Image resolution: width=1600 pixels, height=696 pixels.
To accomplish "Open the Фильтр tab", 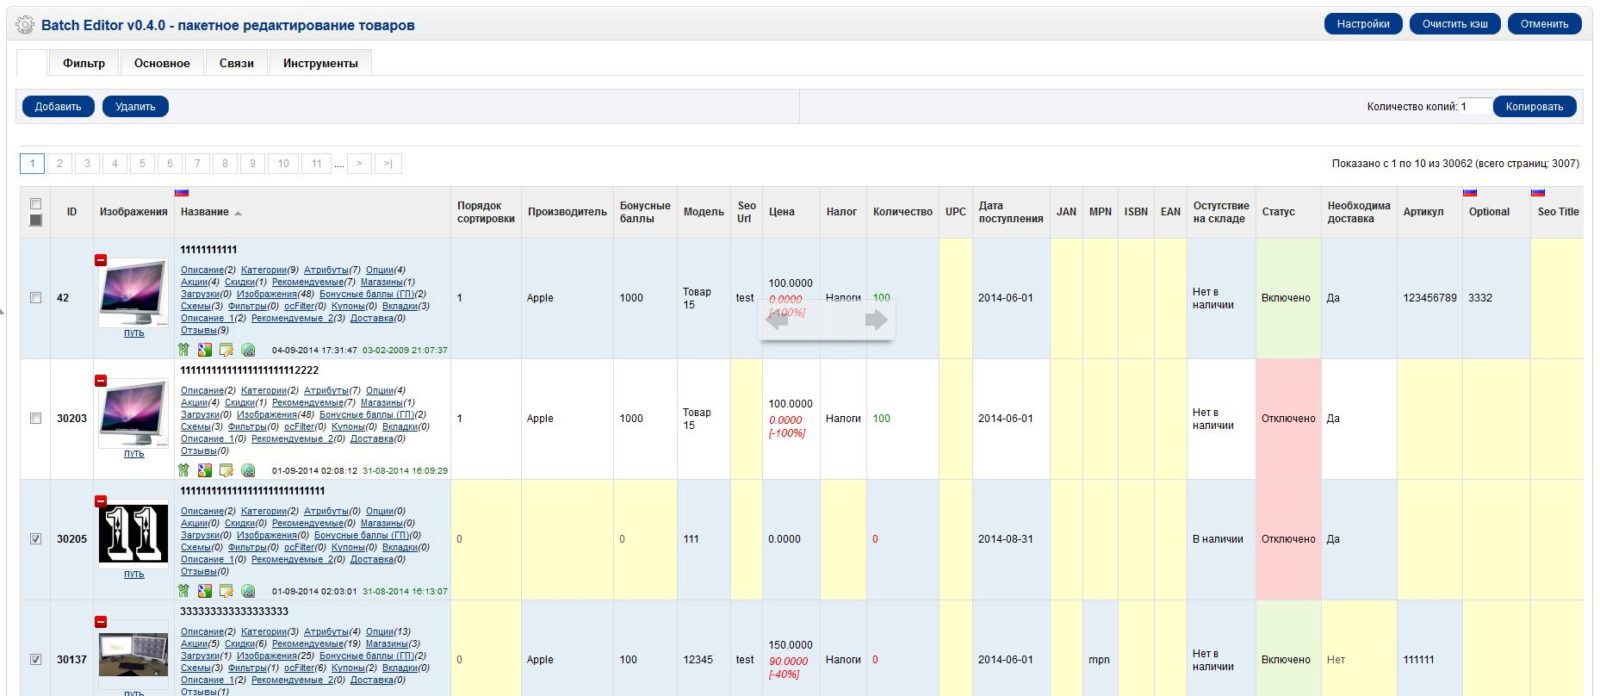I will (84, 63).
